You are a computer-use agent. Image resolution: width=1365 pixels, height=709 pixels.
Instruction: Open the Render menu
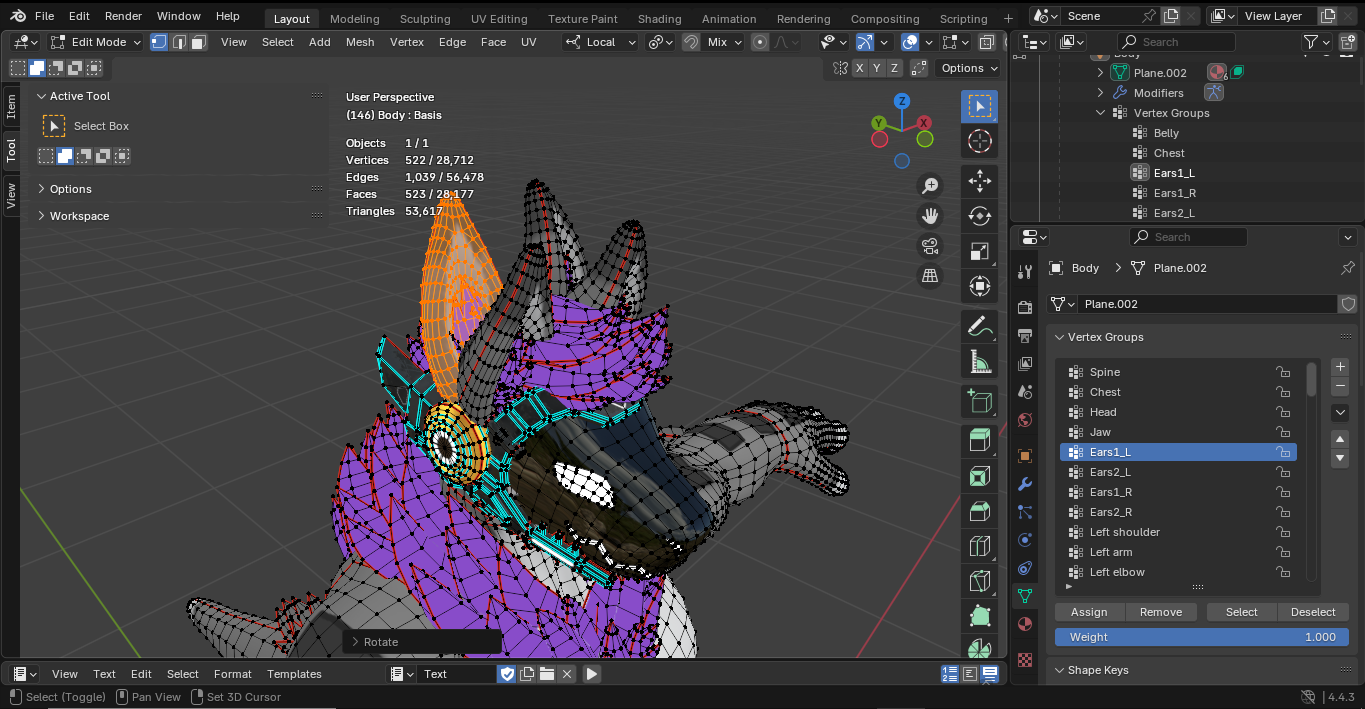pyautogui.click(x=123, y=16)
